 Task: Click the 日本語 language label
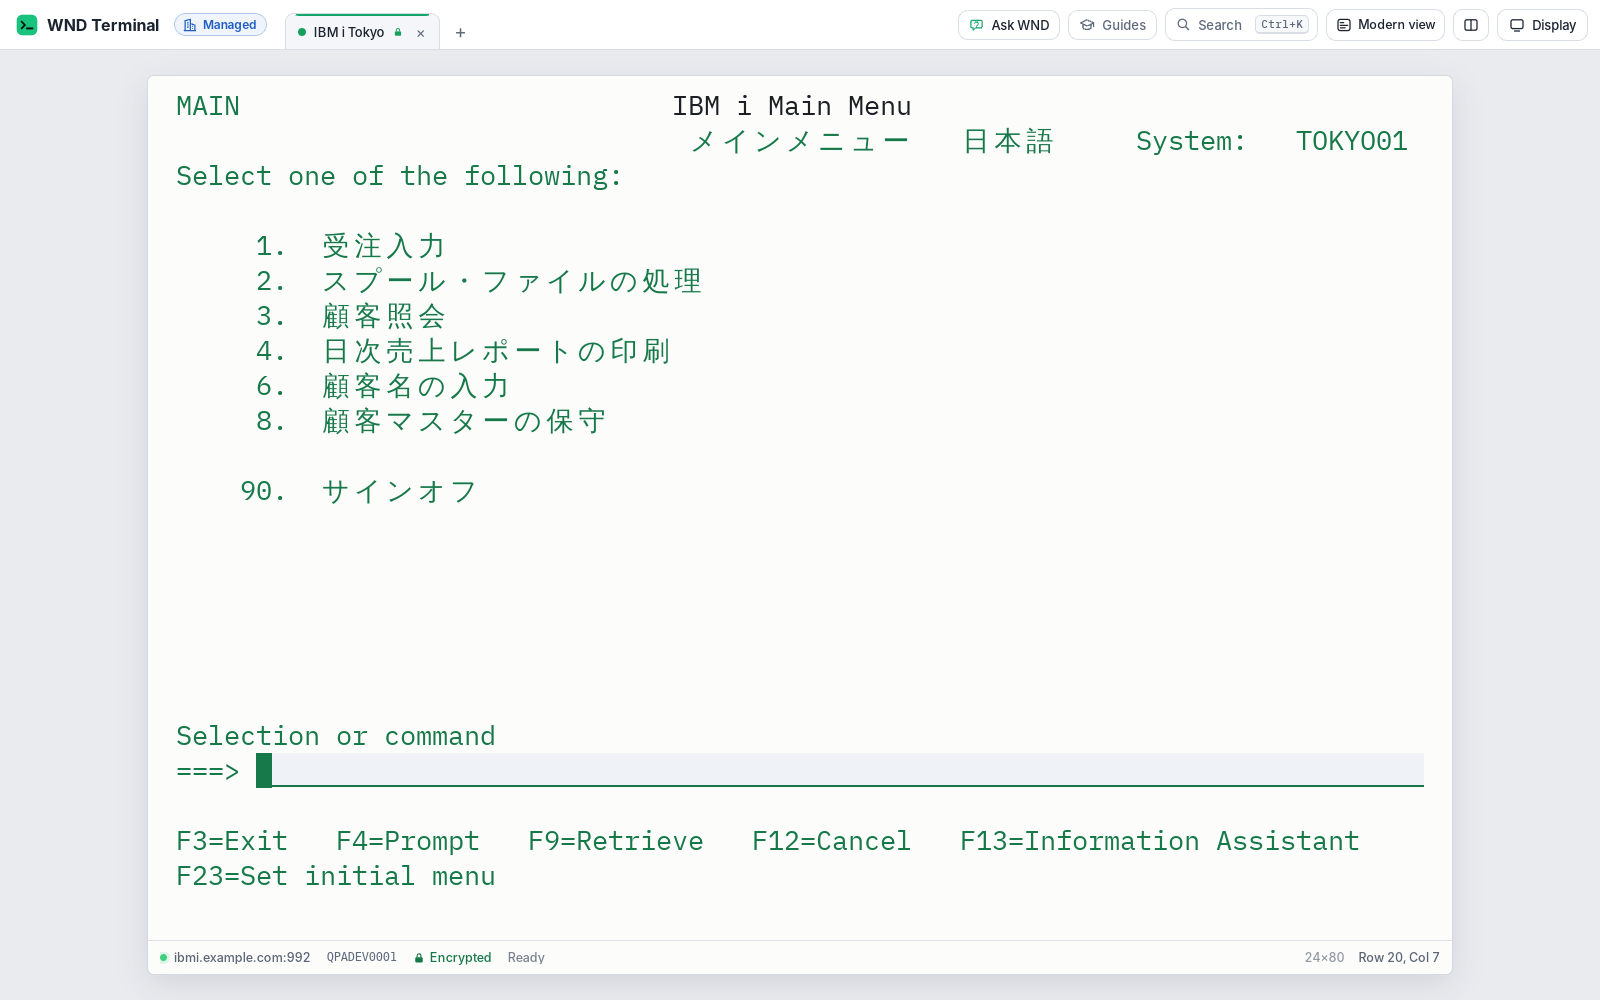pyautogui.click(x=1008, y=141)
